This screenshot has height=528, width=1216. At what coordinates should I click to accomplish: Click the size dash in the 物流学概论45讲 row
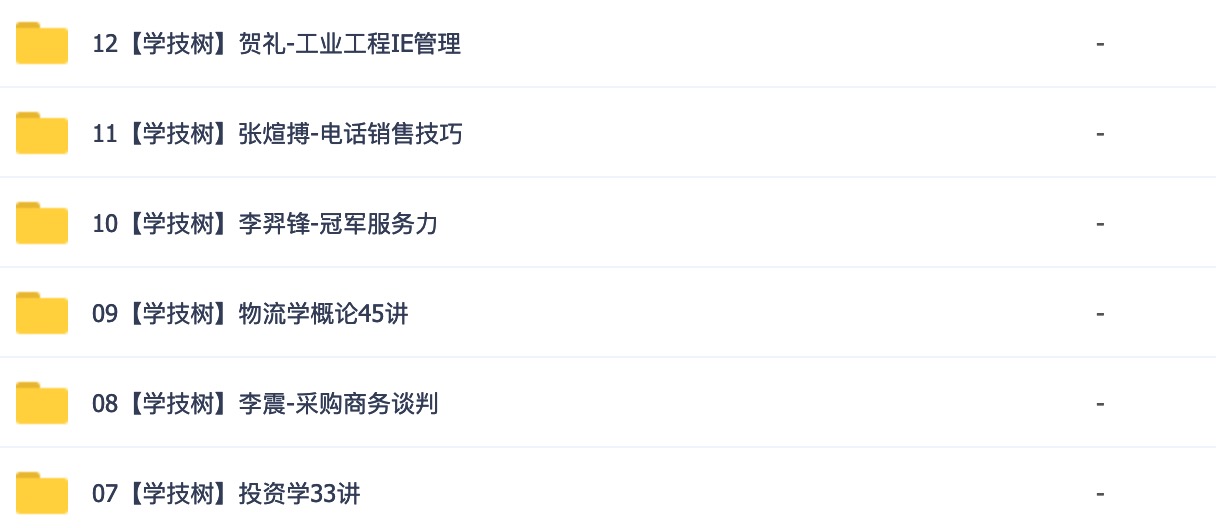(x=1100, y=314)
